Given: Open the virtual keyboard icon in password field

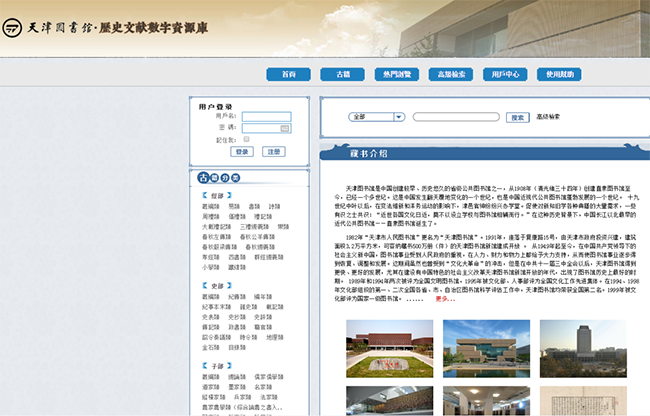Looking at the screenshot, I should [285, 128].
